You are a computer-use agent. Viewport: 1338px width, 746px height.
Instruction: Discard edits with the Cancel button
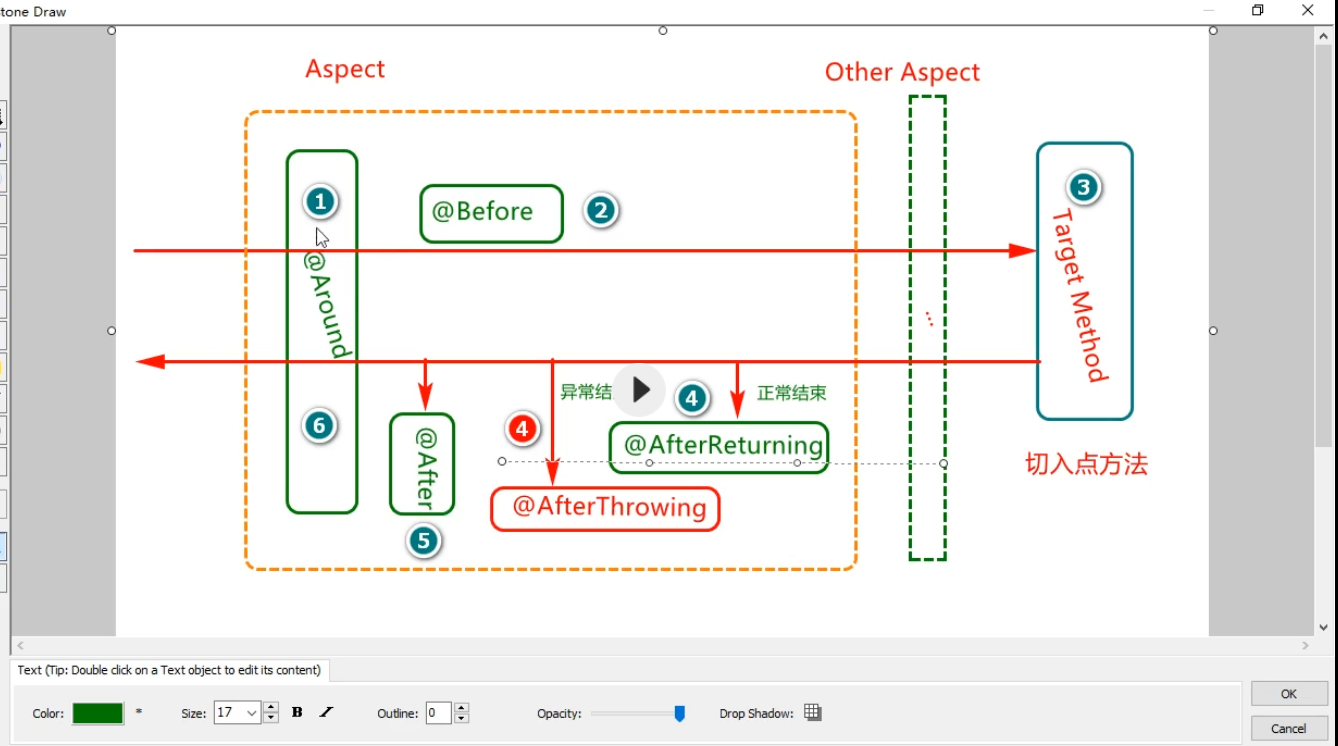[x=1289, y=729]
